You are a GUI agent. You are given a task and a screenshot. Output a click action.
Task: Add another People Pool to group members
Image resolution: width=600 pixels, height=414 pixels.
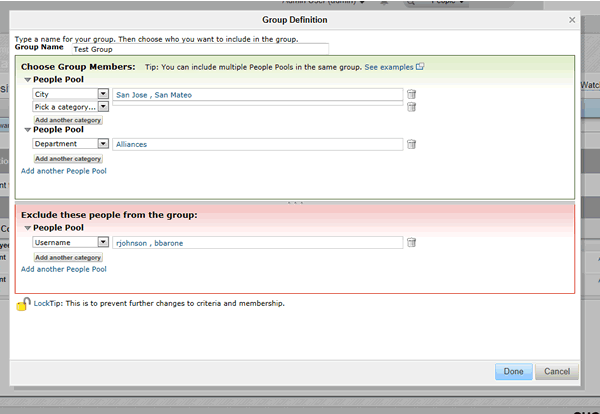coord(64,171)
